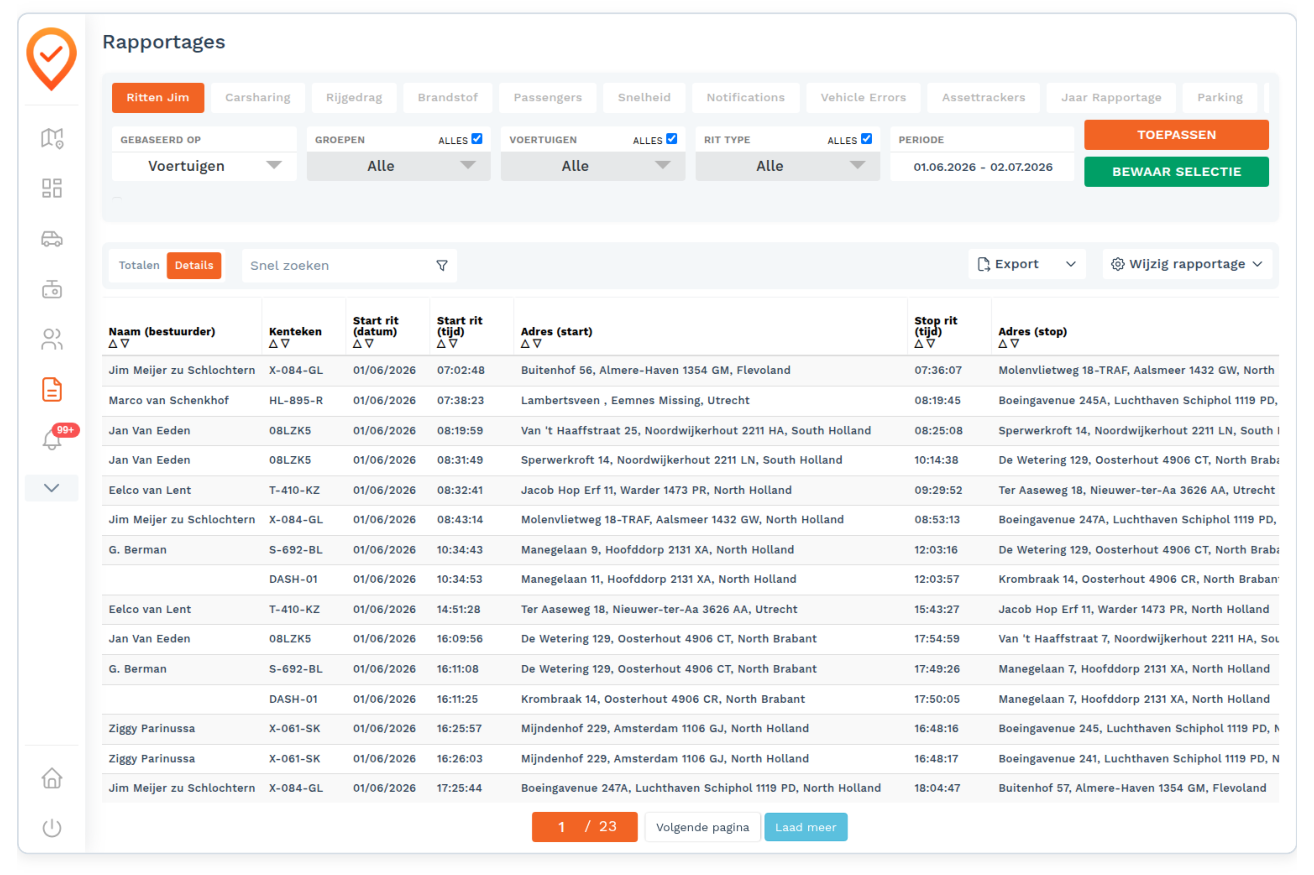Select the vehicle car icon in sidebar

(x=52, y=239)
